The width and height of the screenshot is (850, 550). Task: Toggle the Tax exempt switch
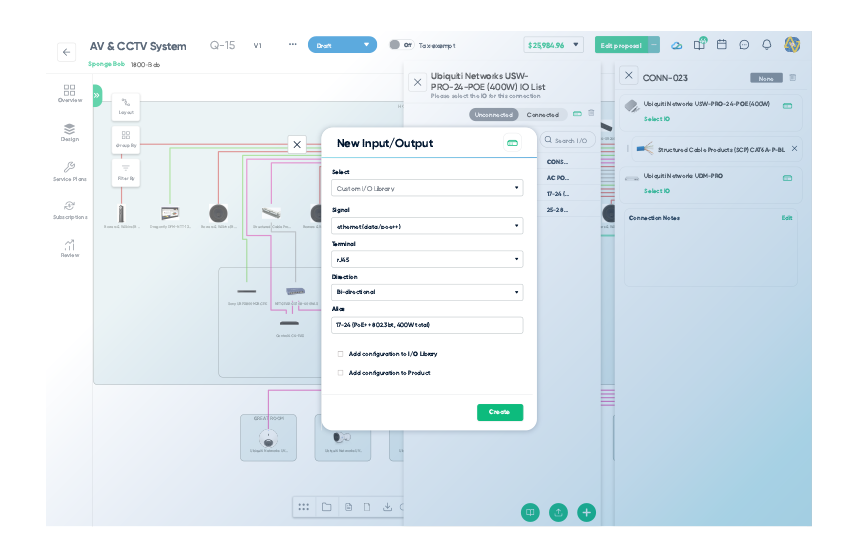click(x=400, y=45)
